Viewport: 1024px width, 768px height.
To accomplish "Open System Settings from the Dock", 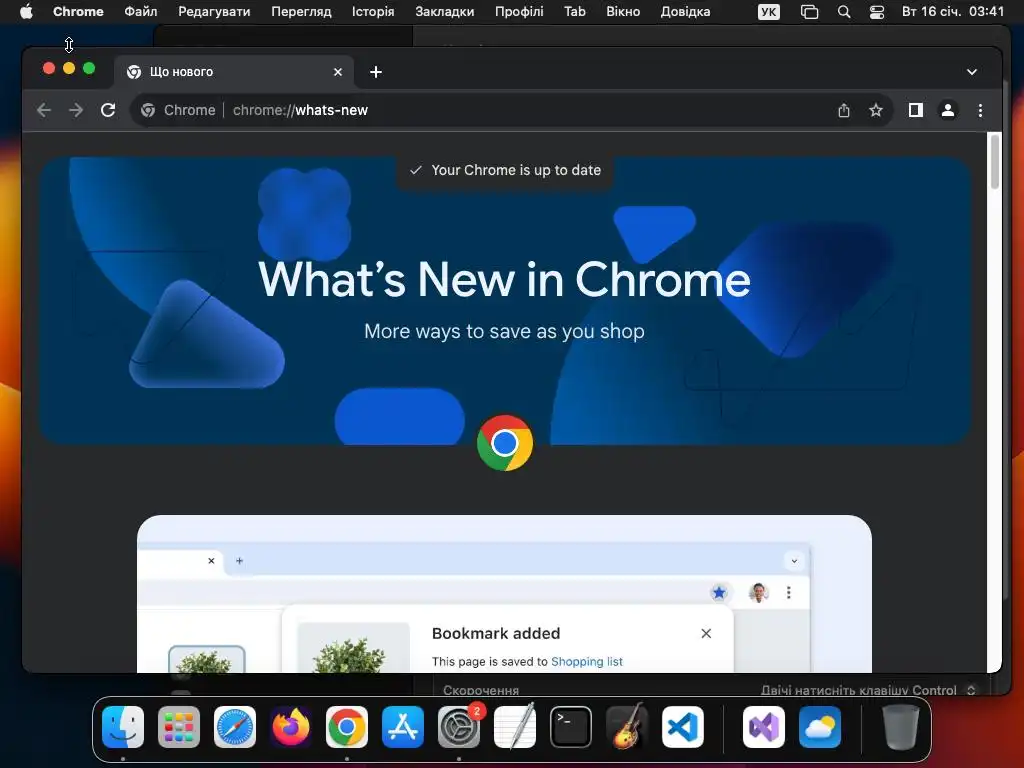I will [x=458, y=727].
